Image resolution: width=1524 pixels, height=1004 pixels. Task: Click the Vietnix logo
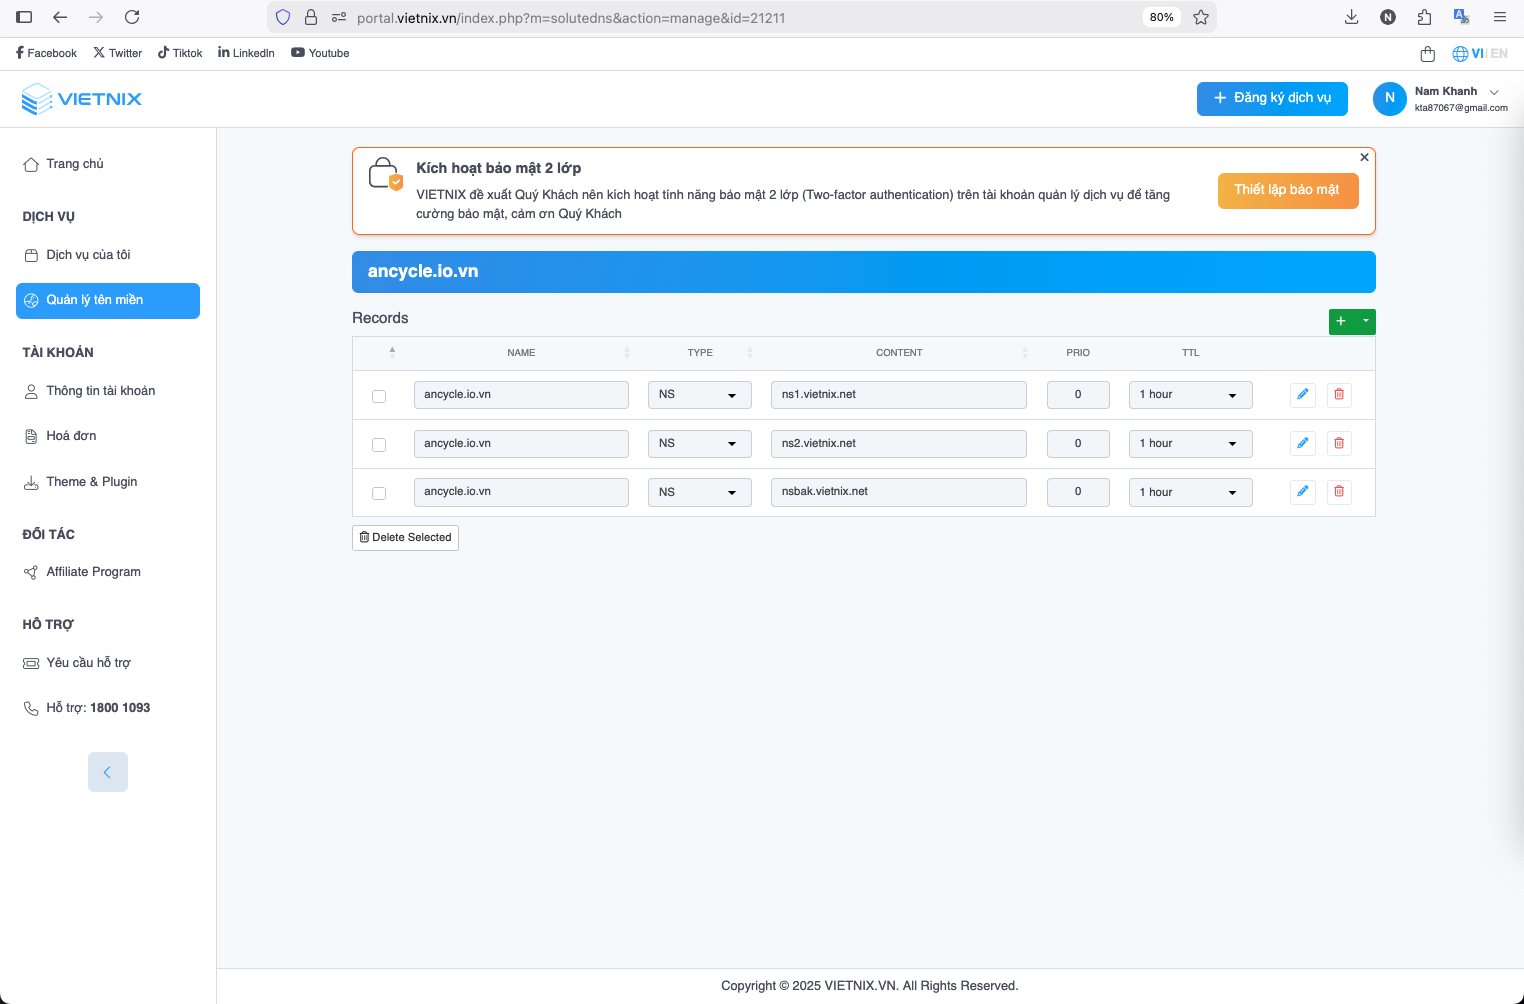[x=82, y=99]
